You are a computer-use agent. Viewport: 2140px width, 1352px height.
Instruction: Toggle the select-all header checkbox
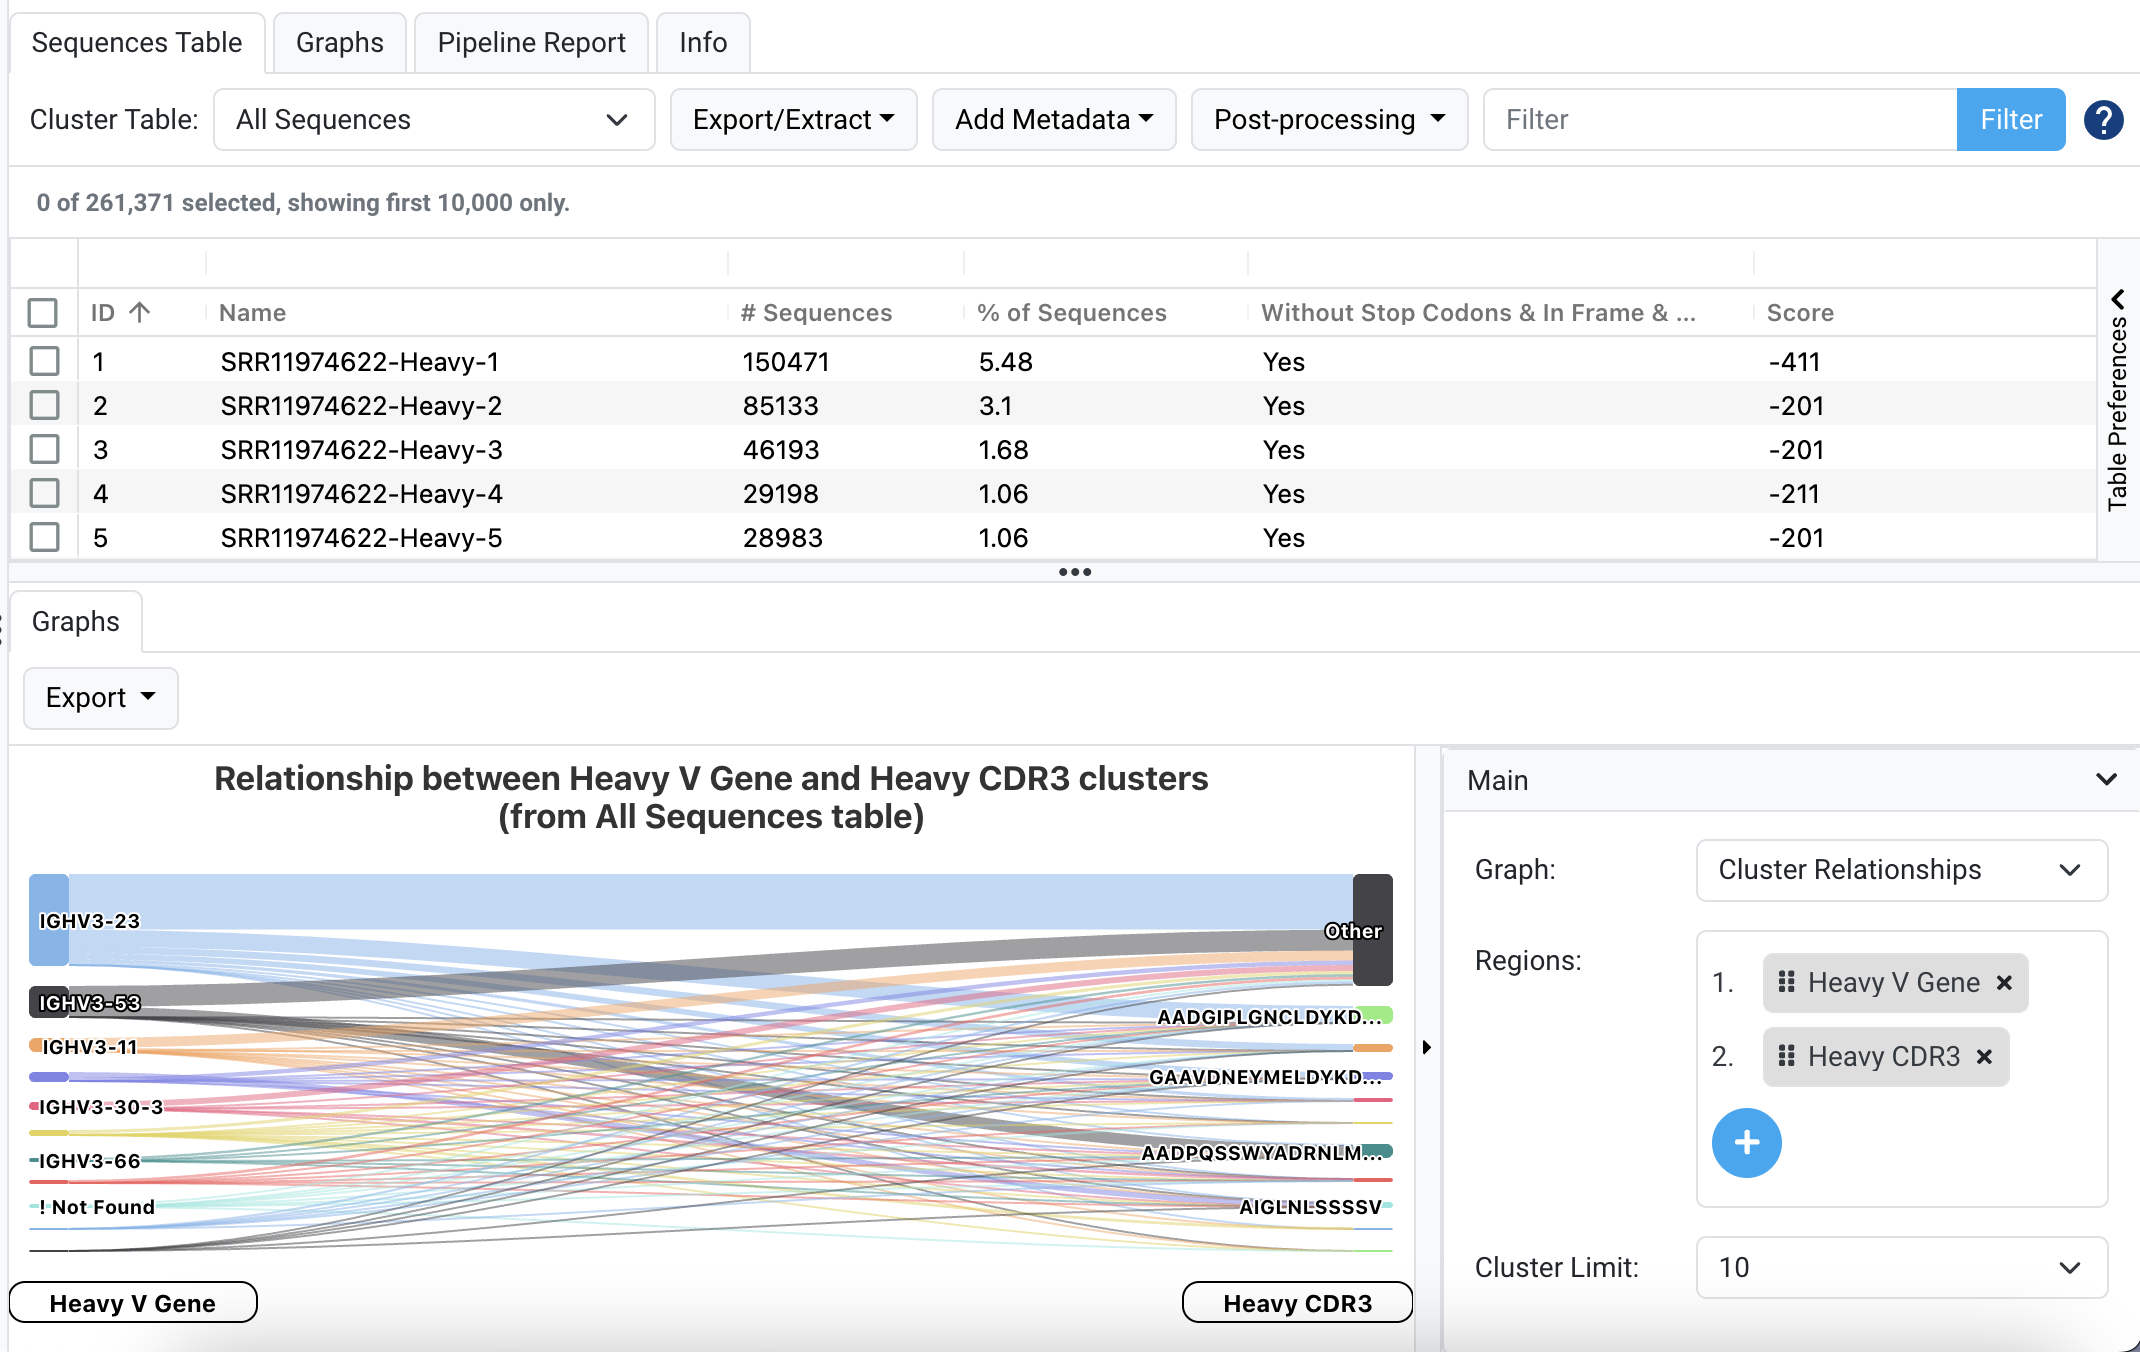43,313
